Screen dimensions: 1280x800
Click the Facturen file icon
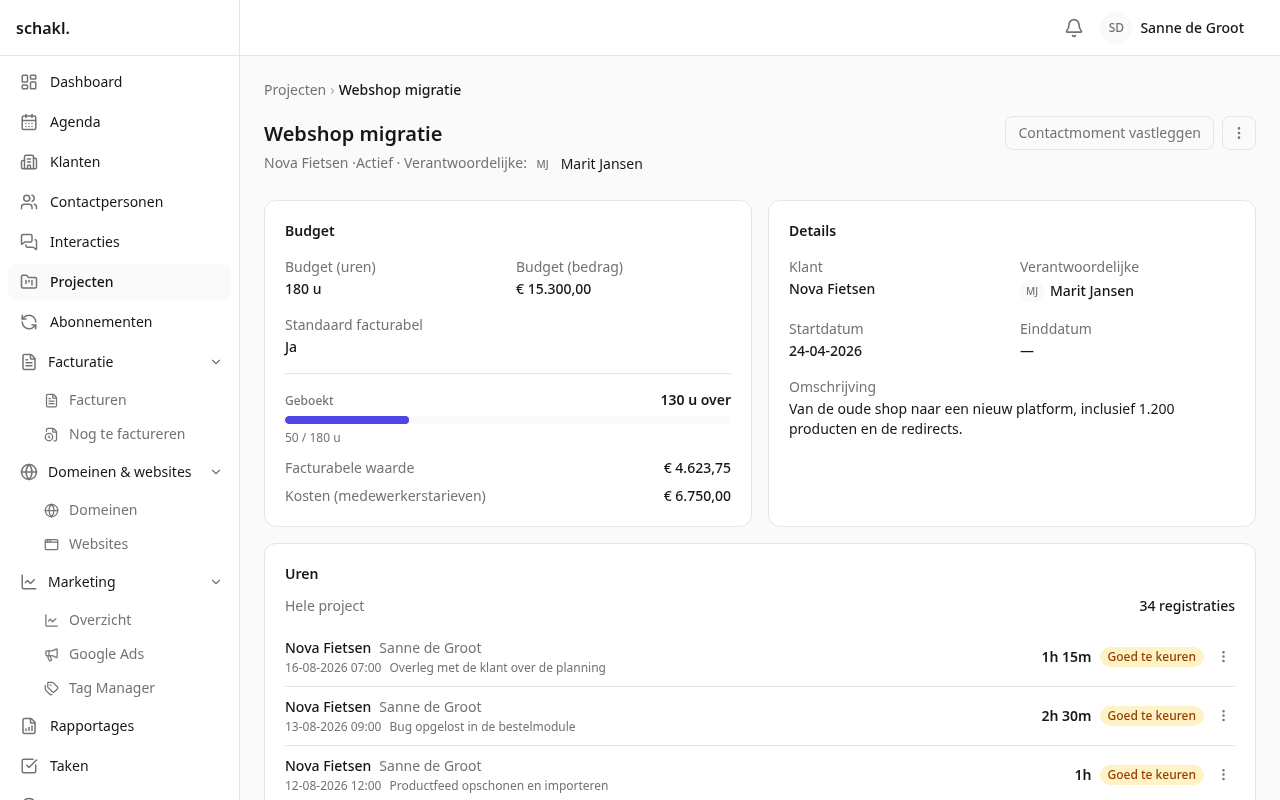tap(51, 400)
